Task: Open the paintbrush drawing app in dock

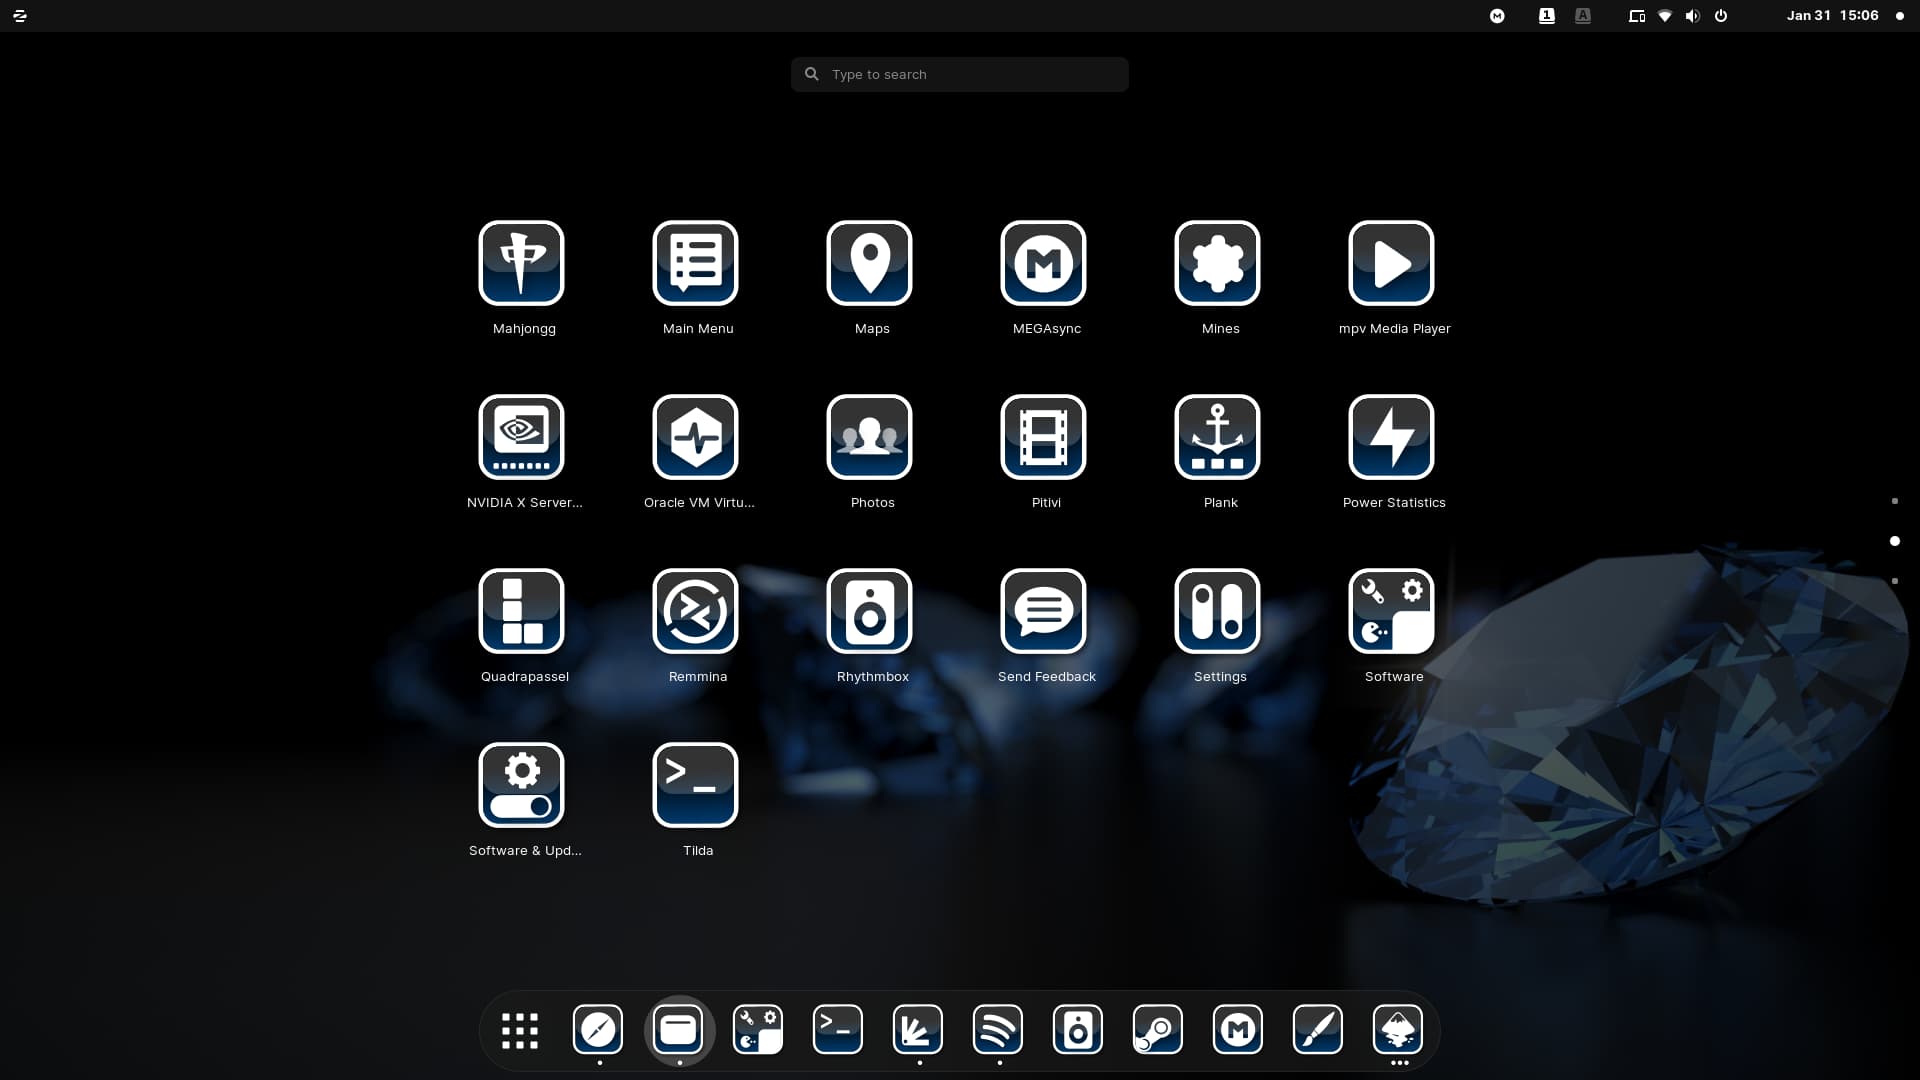Action: pos(1318,1030)
